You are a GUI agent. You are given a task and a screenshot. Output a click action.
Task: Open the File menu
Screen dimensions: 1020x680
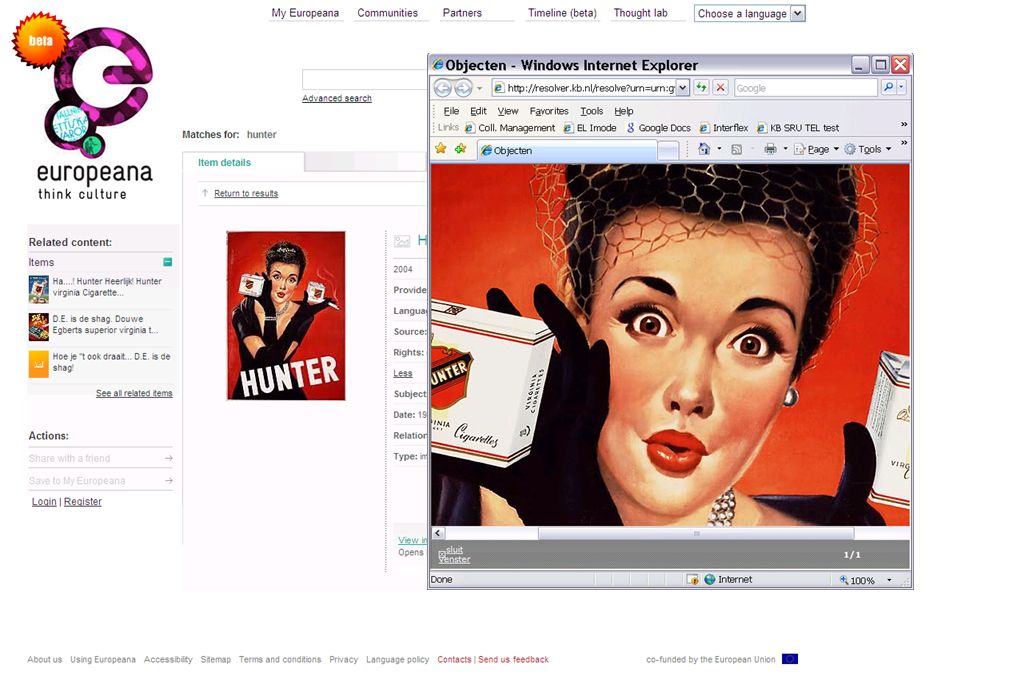[x=451, y=111]
